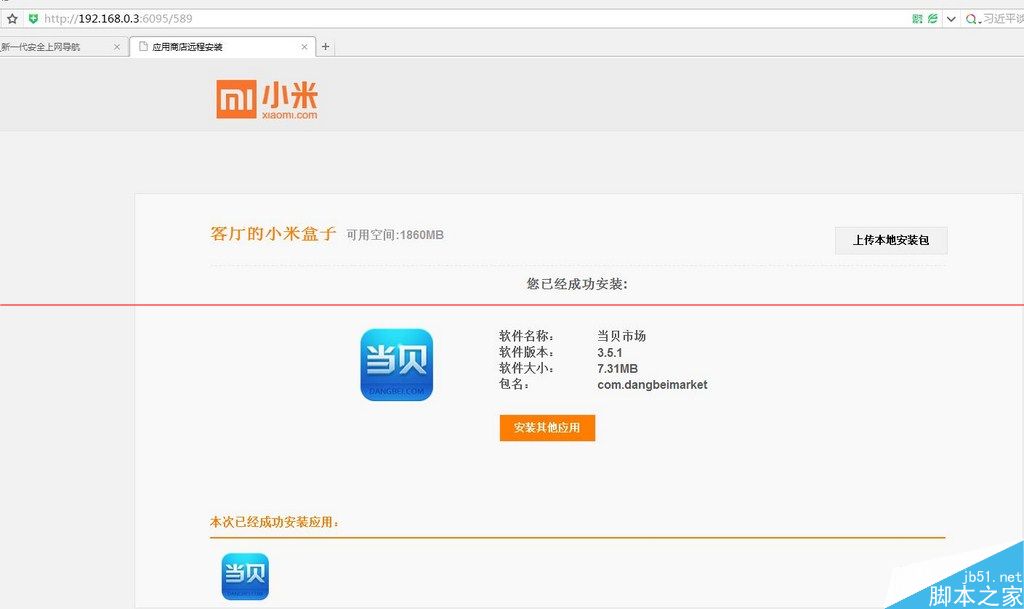Viewport: 1024px width, 609px height.
Task: Click the green leaf icon in address bar
Action: (x=933, y=19)
